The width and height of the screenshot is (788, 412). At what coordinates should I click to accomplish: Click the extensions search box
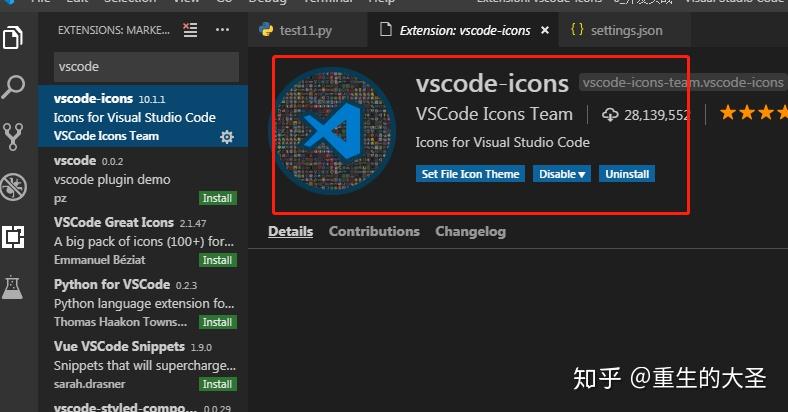(146, 67)
